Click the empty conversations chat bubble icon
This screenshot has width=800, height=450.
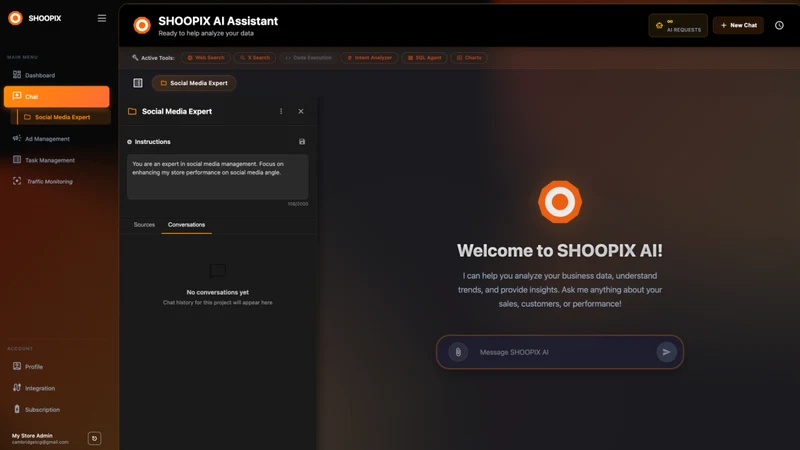(x=217, y=271)
